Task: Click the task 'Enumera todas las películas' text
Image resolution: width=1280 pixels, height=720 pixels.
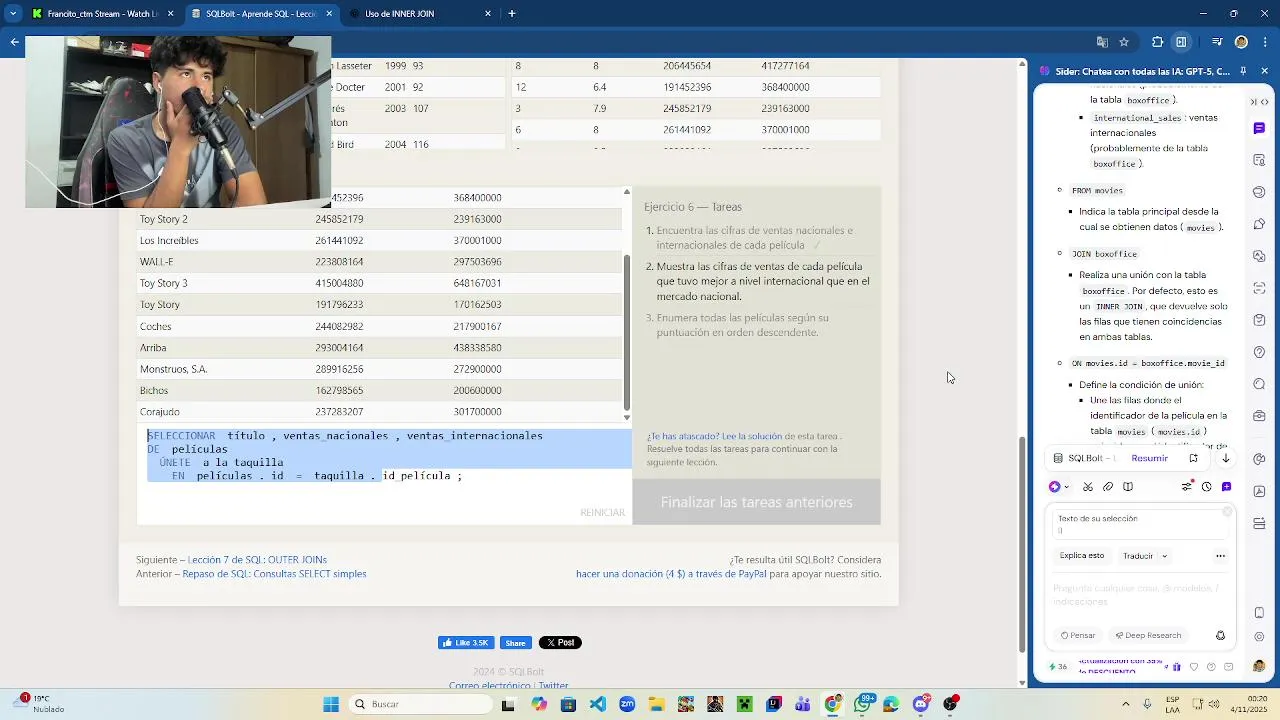Action: point(743,325)
